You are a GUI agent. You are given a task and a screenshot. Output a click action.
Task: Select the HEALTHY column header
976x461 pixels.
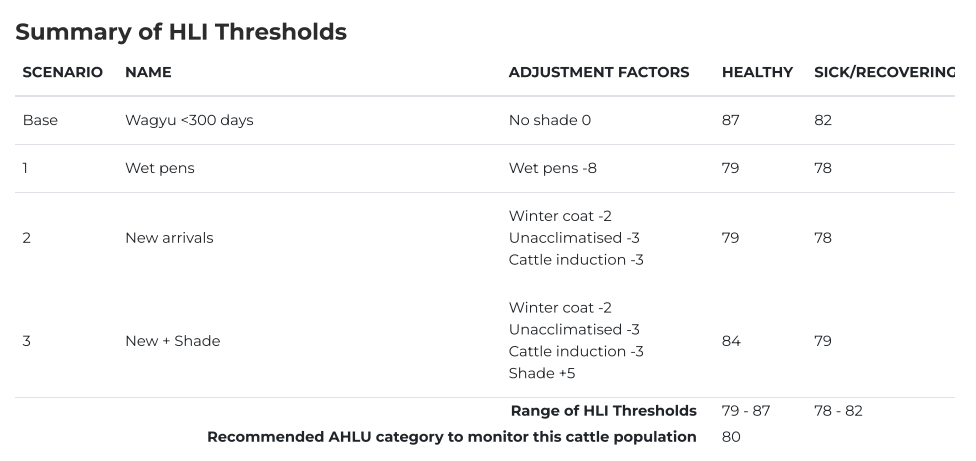point(757,72)
